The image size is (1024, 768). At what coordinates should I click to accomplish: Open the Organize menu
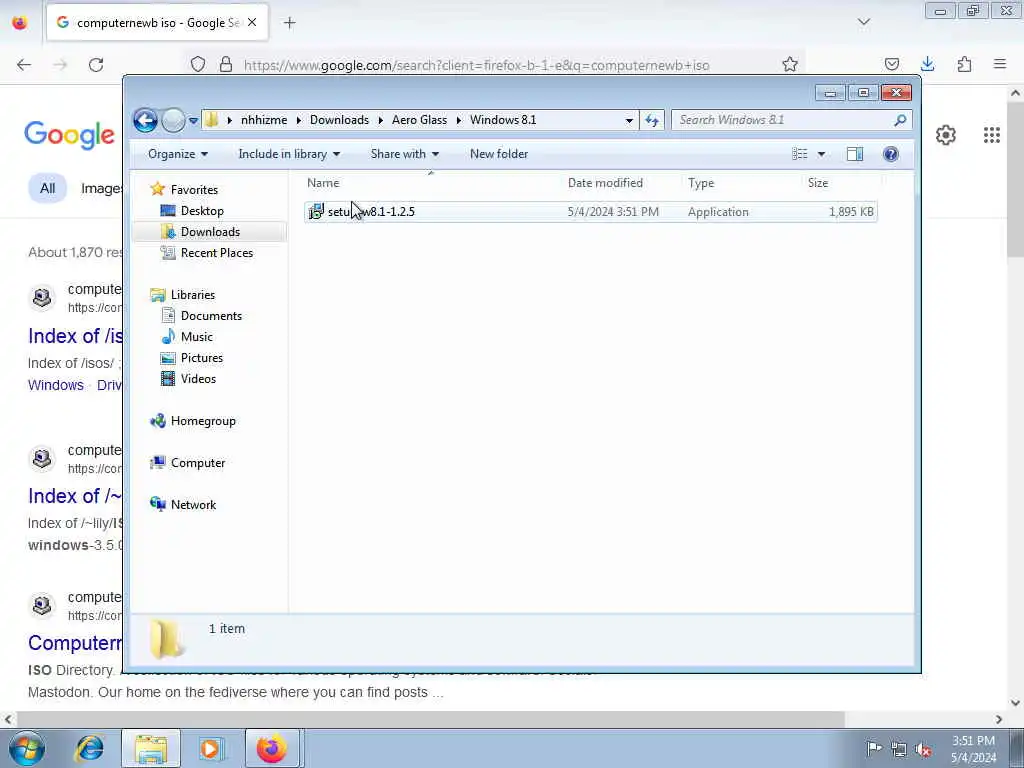click(x=178, y=154)
